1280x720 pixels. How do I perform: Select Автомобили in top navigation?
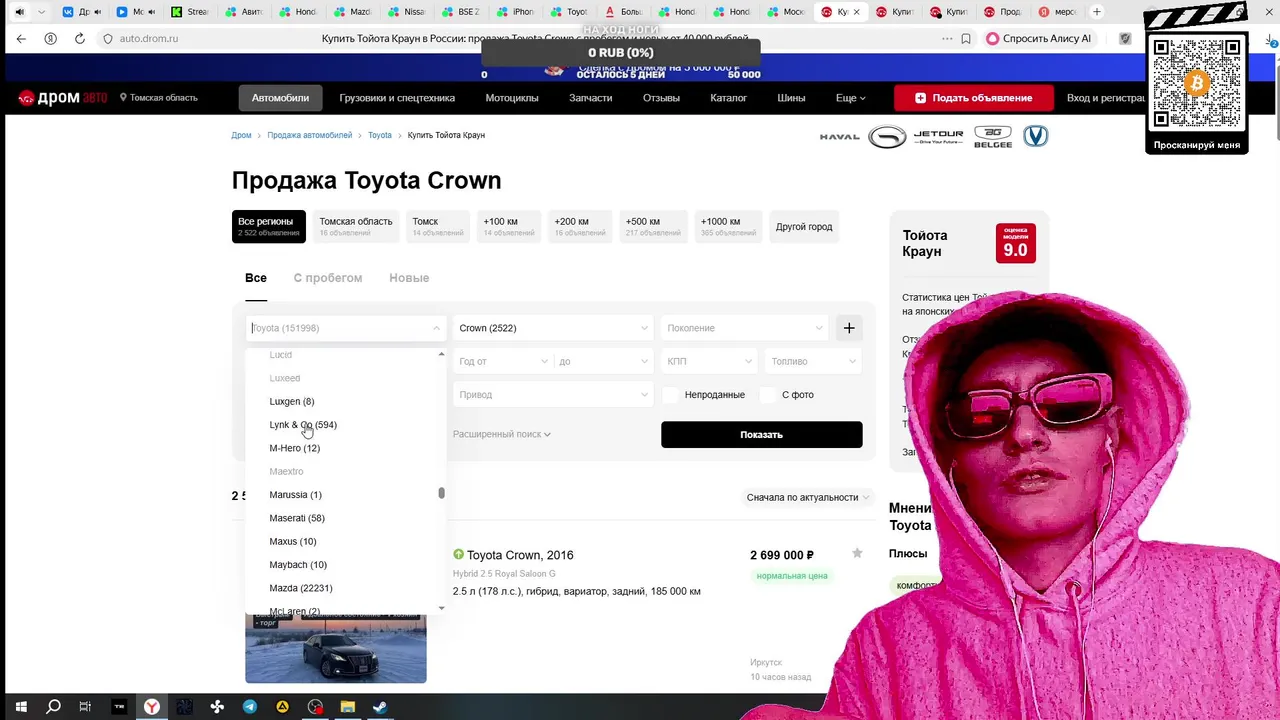(280, 98)
